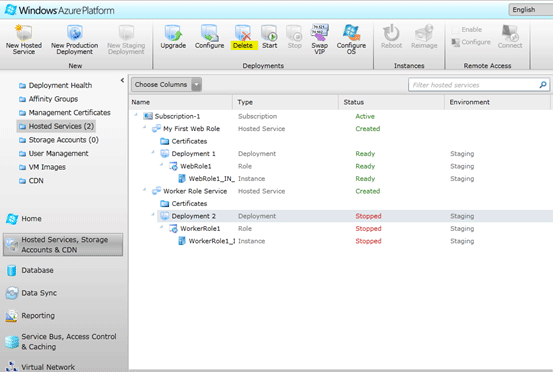Open VM Images in the sidebar
The width and height of the screenshot is (553, 372).
tap(42, 167)
